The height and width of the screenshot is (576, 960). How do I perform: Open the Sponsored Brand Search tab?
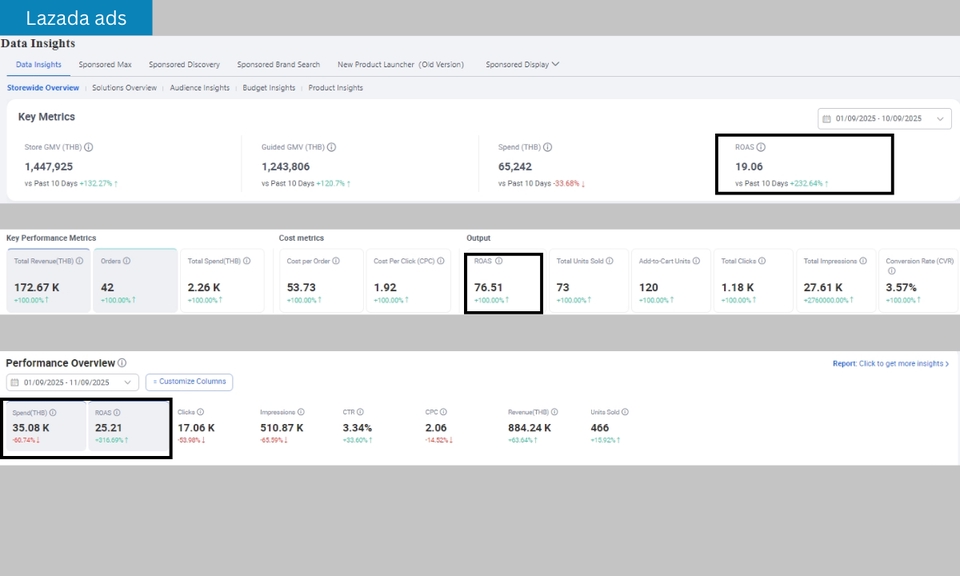pyautogui.click(x=278, y=65)
